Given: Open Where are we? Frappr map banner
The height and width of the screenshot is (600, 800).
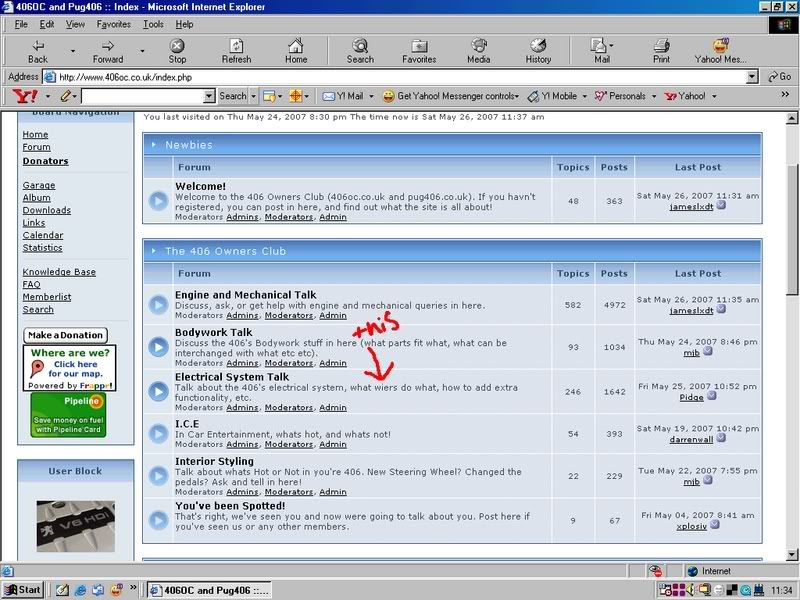Looking at the screenshot, I should click(69, 368).
